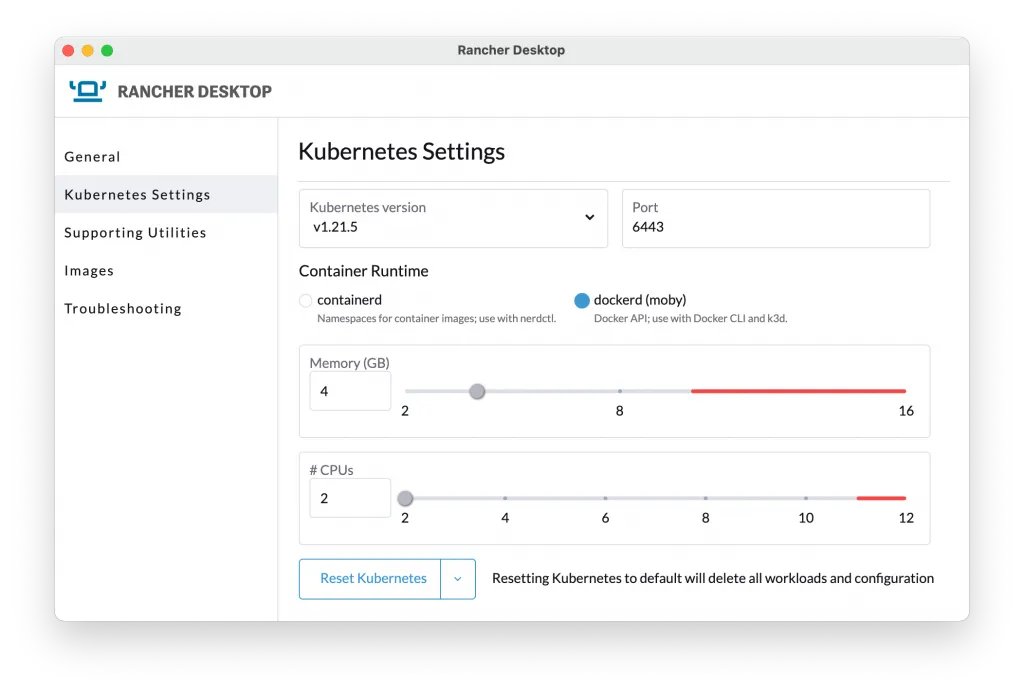Click the Kubernetes Settings page heading
Viewport: 1024px width, 693px height.
coord(402,152)
